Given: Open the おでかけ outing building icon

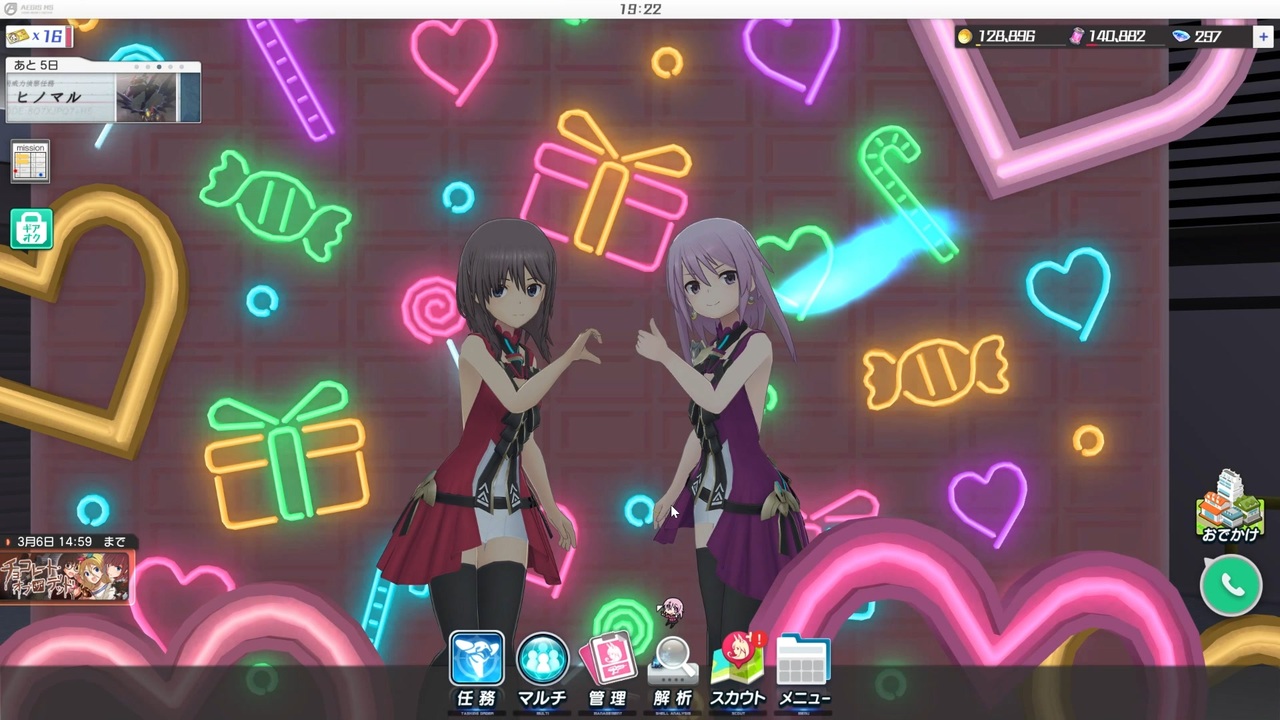Looking at the screenshot, I should click(x=1230, y=506).
